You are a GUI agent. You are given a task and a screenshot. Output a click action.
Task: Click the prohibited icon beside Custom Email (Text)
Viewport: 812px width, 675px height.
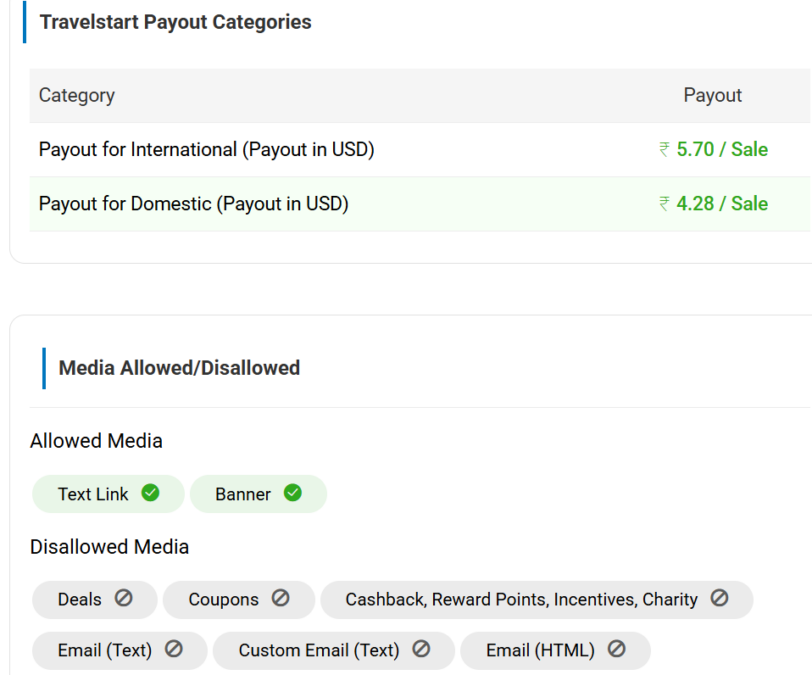421,649
